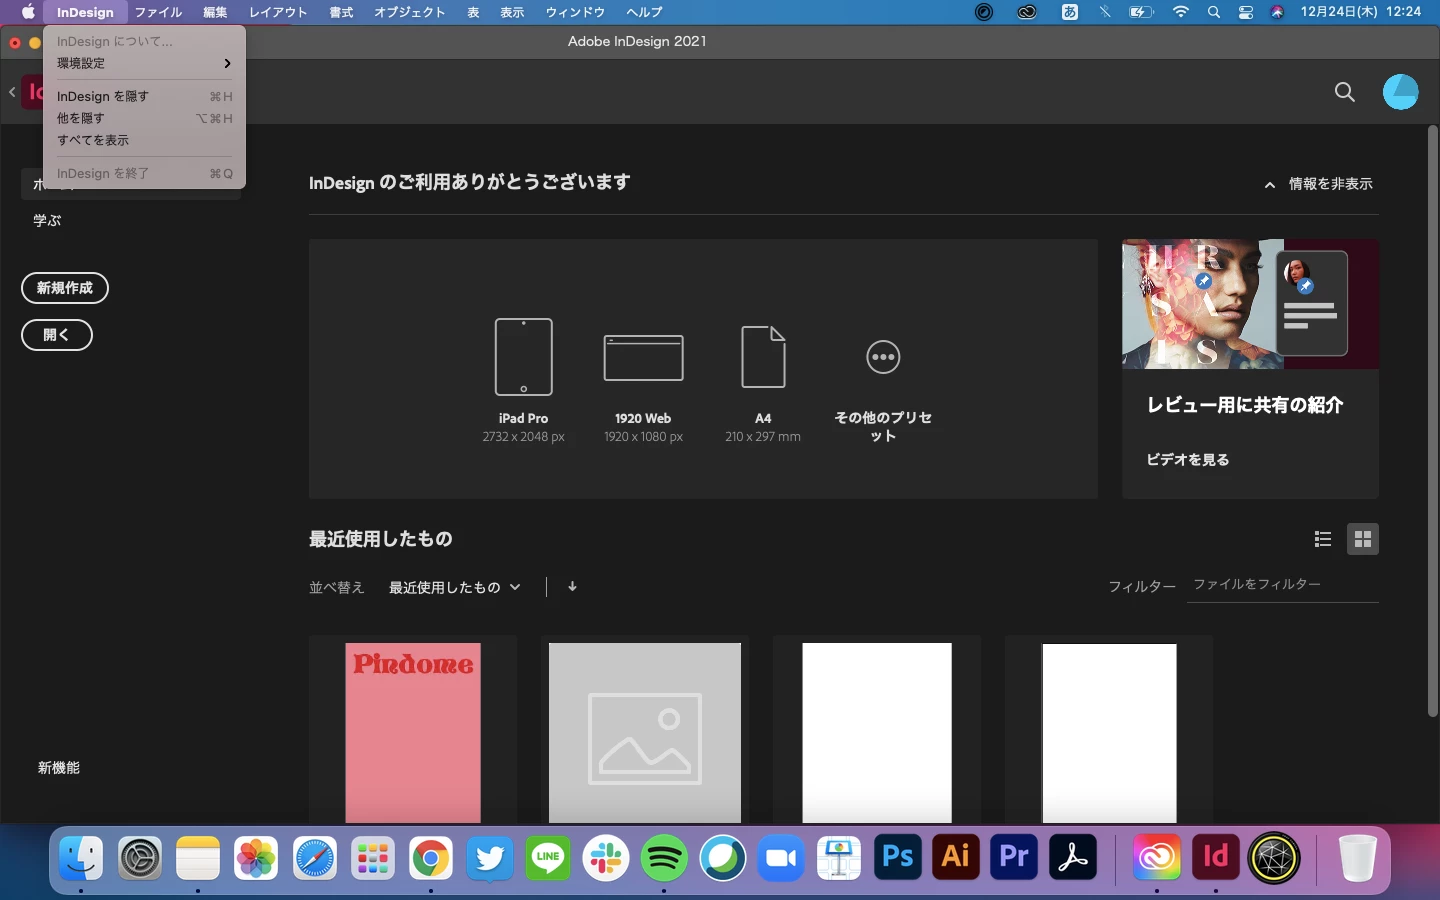Open the ファイル menu

[x=158, y=12]
